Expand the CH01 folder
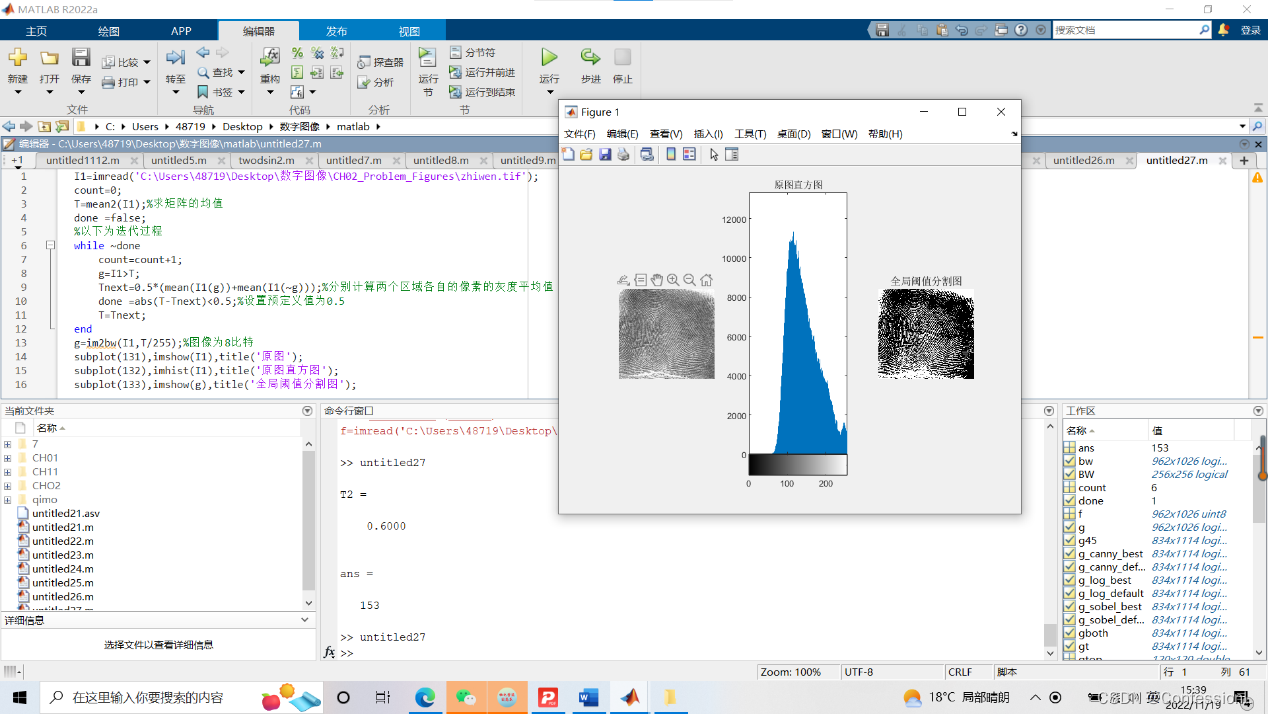The image size is (1268, 714). [7, 458]
